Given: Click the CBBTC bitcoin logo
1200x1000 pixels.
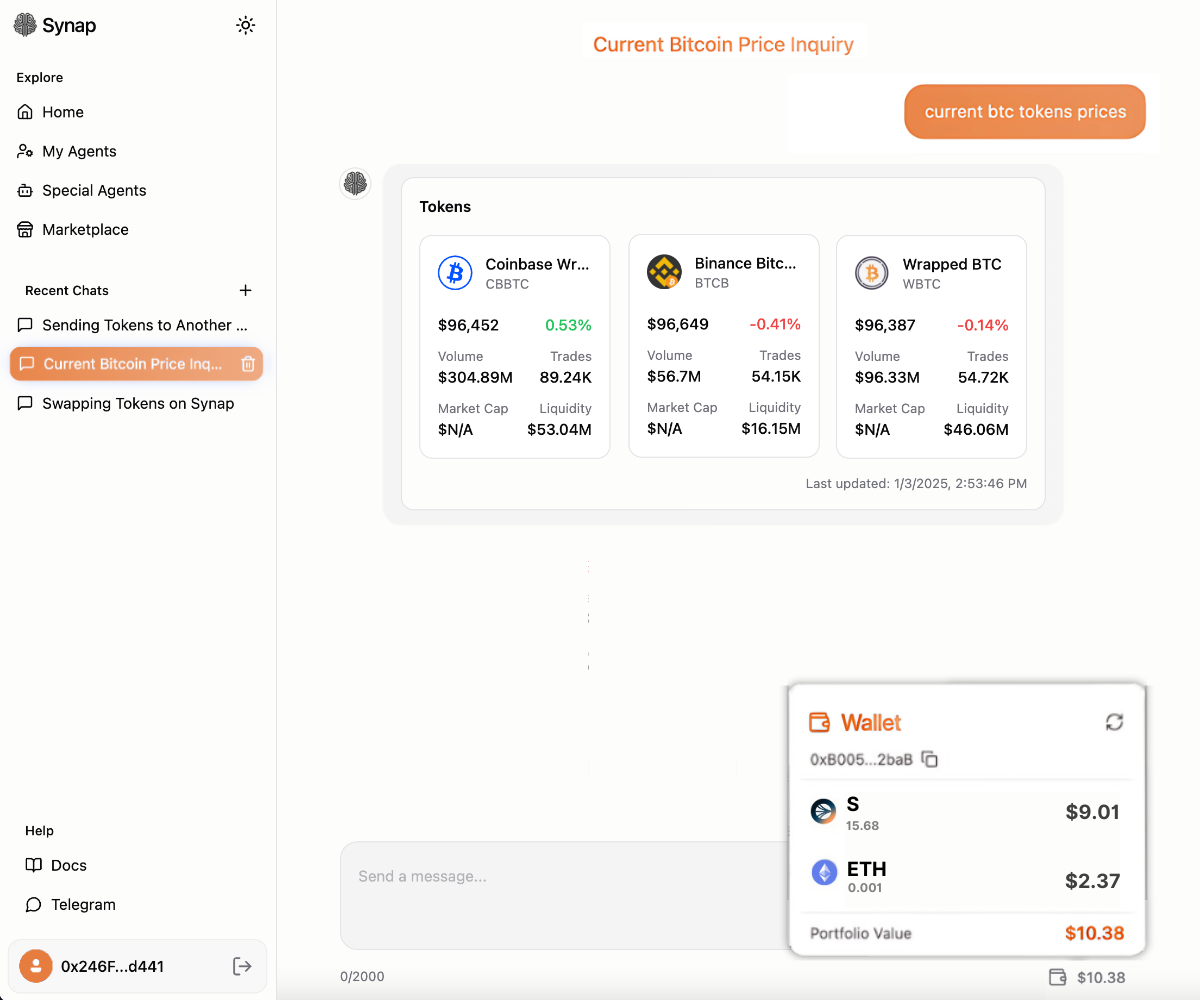Looking at the screenshot, I should point(455,273).
